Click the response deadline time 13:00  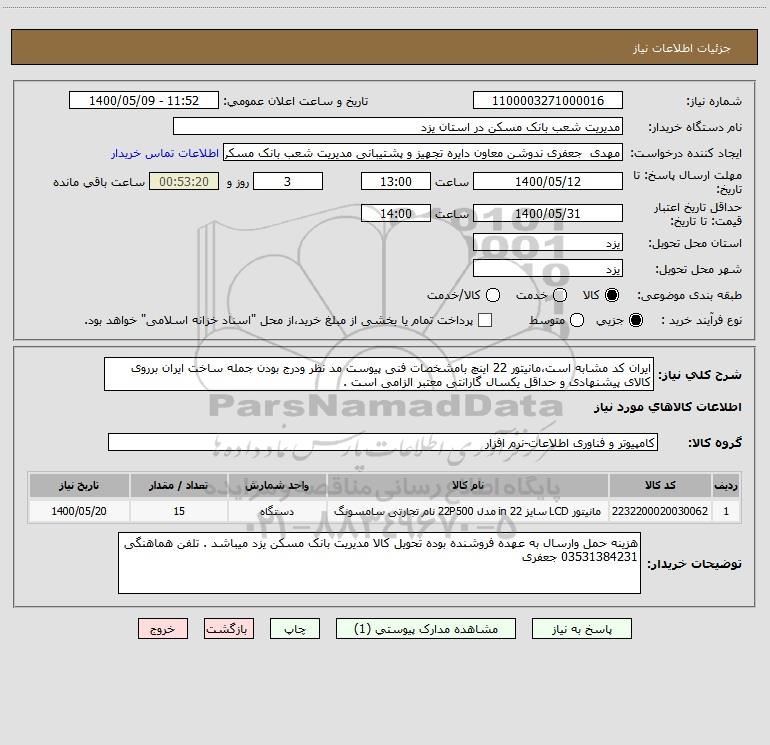point(396,181)
